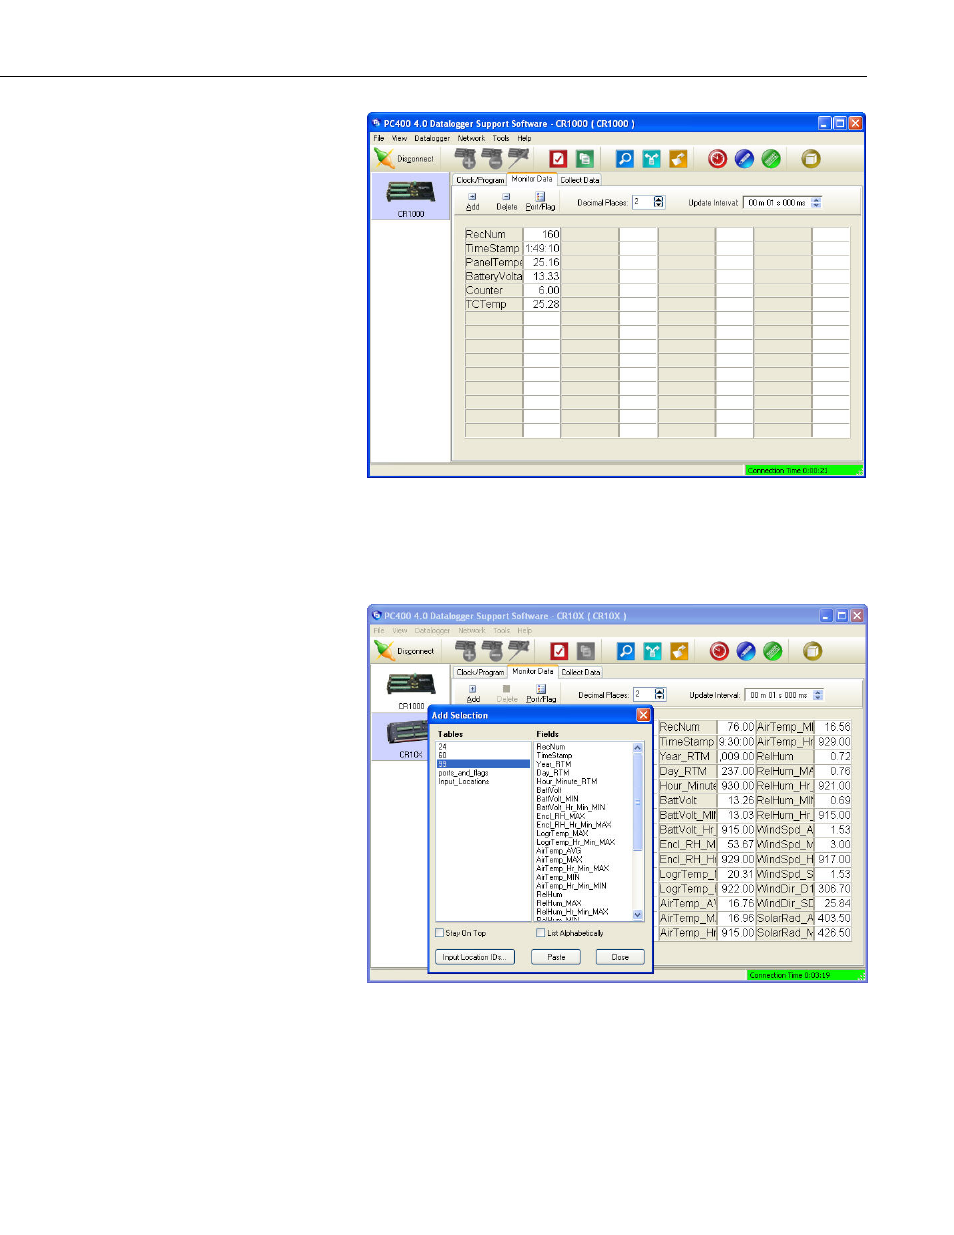Image resolution: width=954 pixels, height=1235 pixels.
Task: Enable the Stay On Top checkbox
Action: [440, 933]
